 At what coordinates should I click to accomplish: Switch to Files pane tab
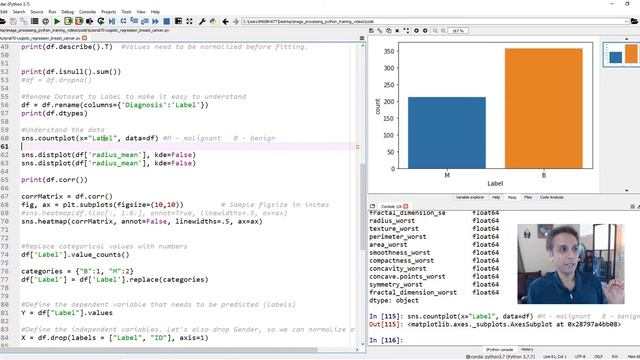point(528,198)
